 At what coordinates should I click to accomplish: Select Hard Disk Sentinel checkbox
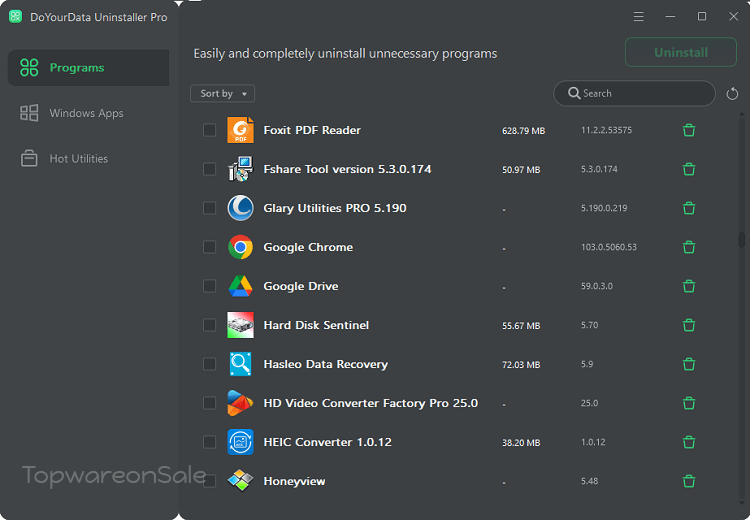click(209, 325)
